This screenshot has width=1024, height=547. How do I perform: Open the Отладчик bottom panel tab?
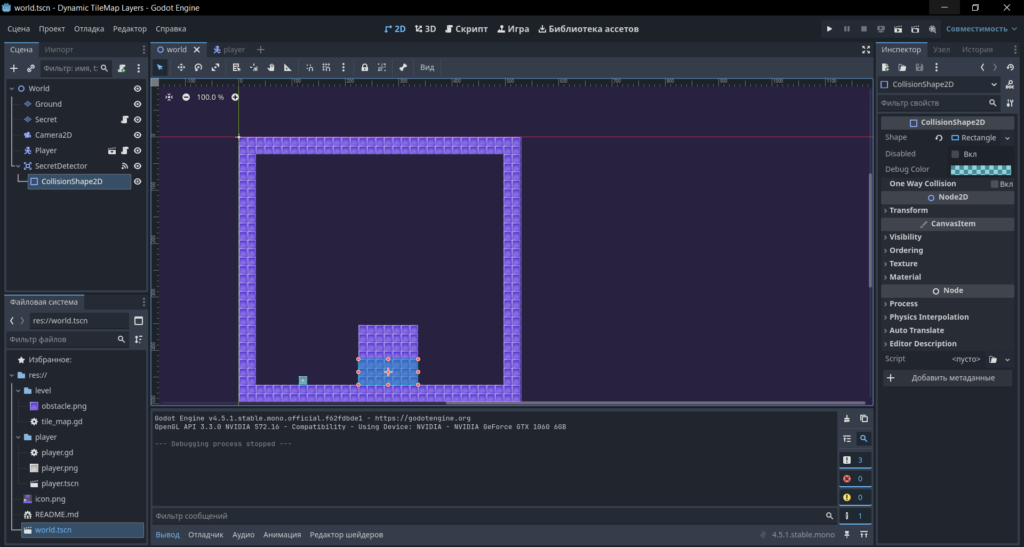tap(206, 535)
